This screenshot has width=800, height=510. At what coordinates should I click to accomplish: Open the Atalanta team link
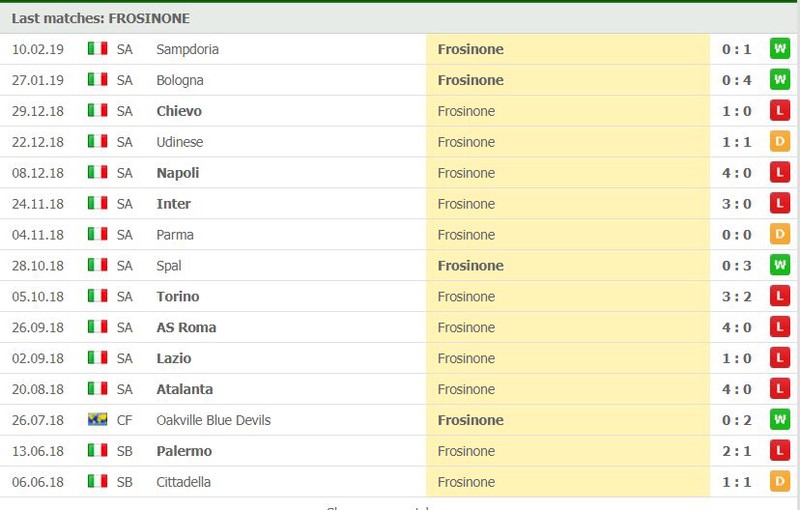[x=185, y=389]
